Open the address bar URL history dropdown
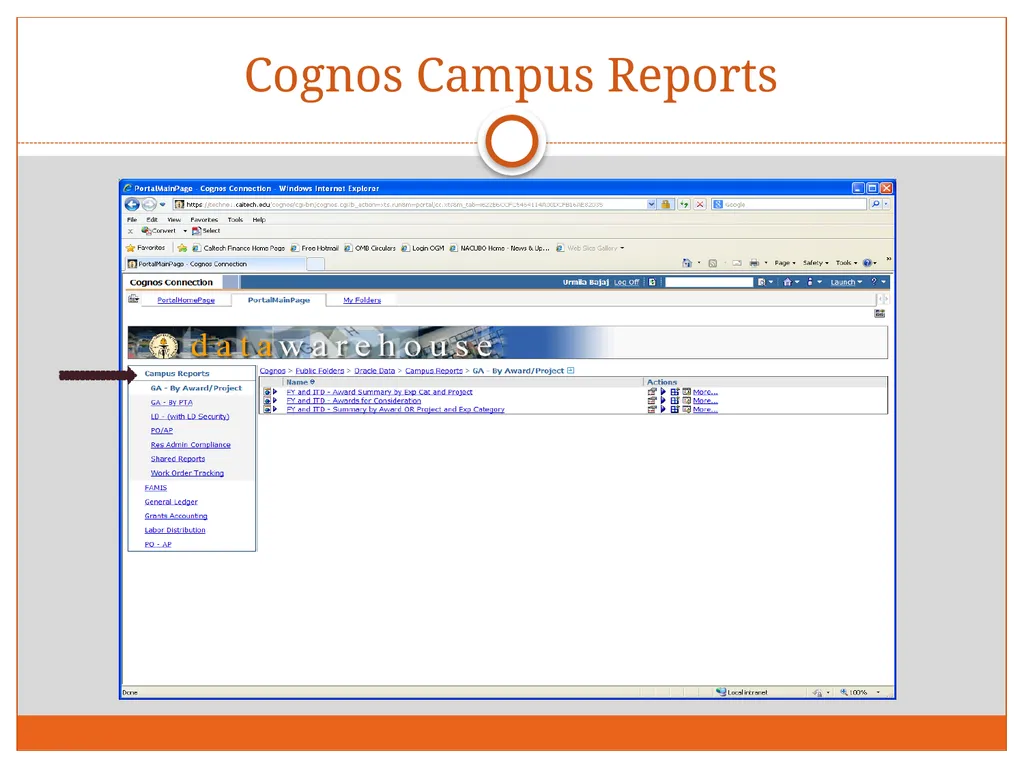This screenshot has height=768, width=1024. [651, 204]
